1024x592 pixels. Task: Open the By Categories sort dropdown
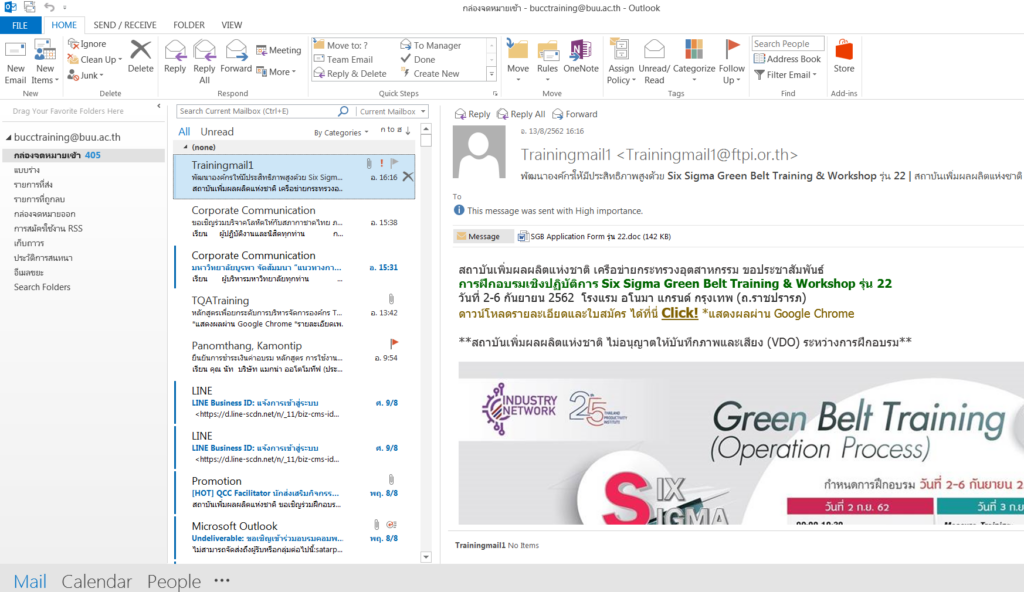click(x=341, y=132)
